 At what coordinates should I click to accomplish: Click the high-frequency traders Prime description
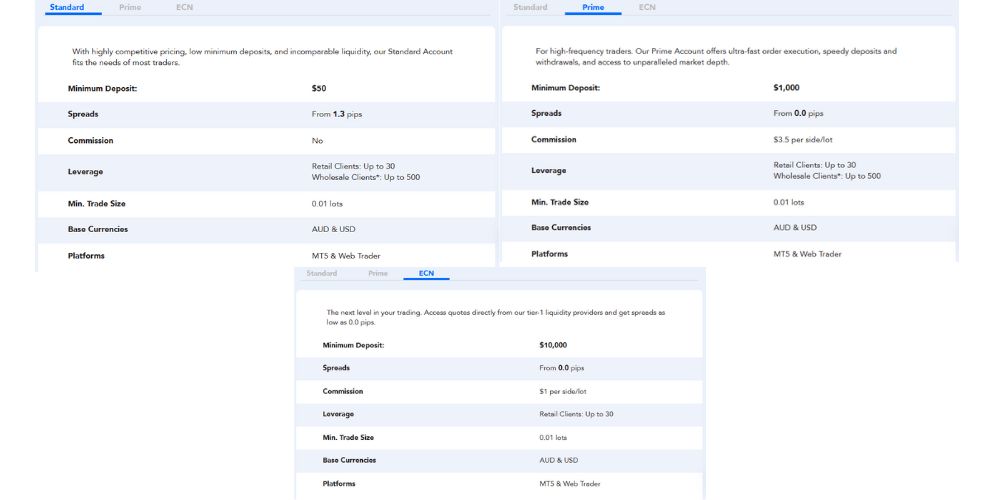[x=716, y=56]
